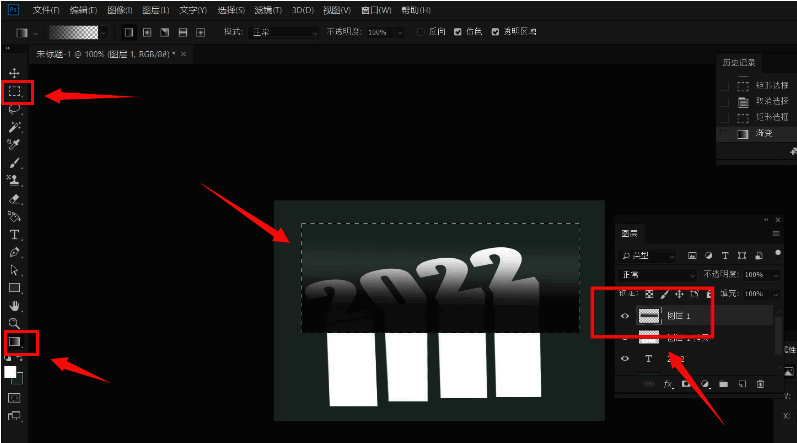Filter layers by pixel layers
The image size is (797, 443).
point(692,256)
